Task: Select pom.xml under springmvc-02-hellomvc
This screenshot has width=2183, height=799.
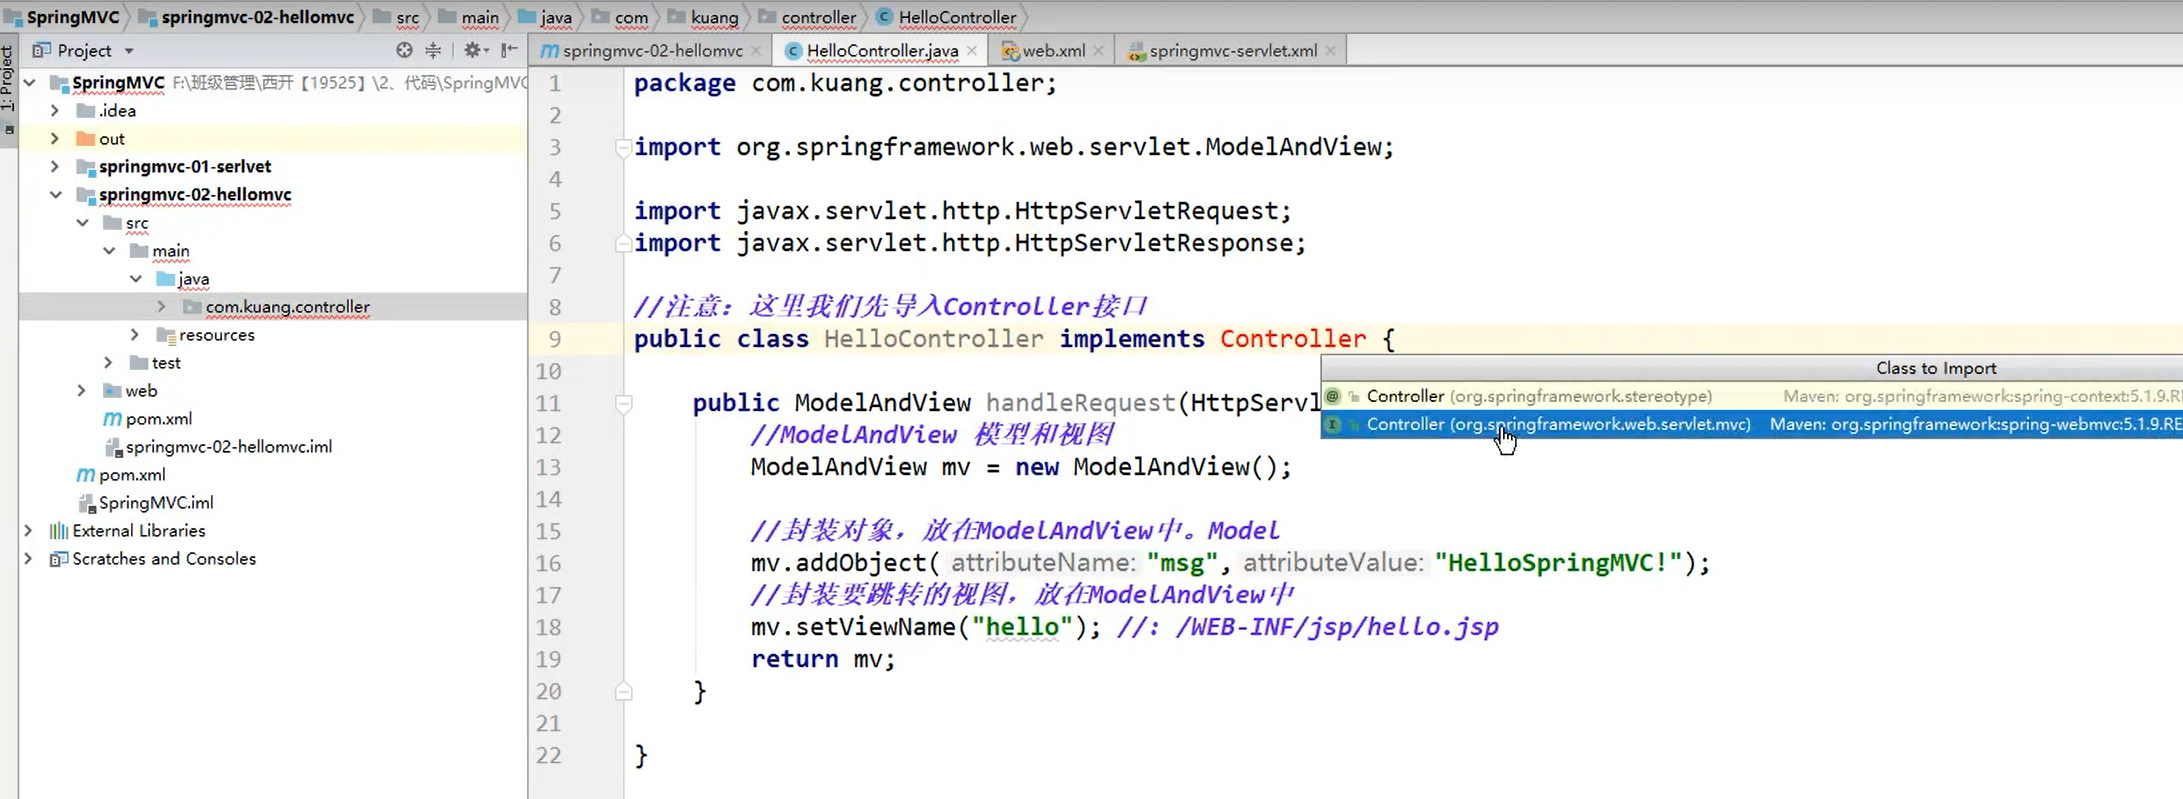Action: point(159,419)
